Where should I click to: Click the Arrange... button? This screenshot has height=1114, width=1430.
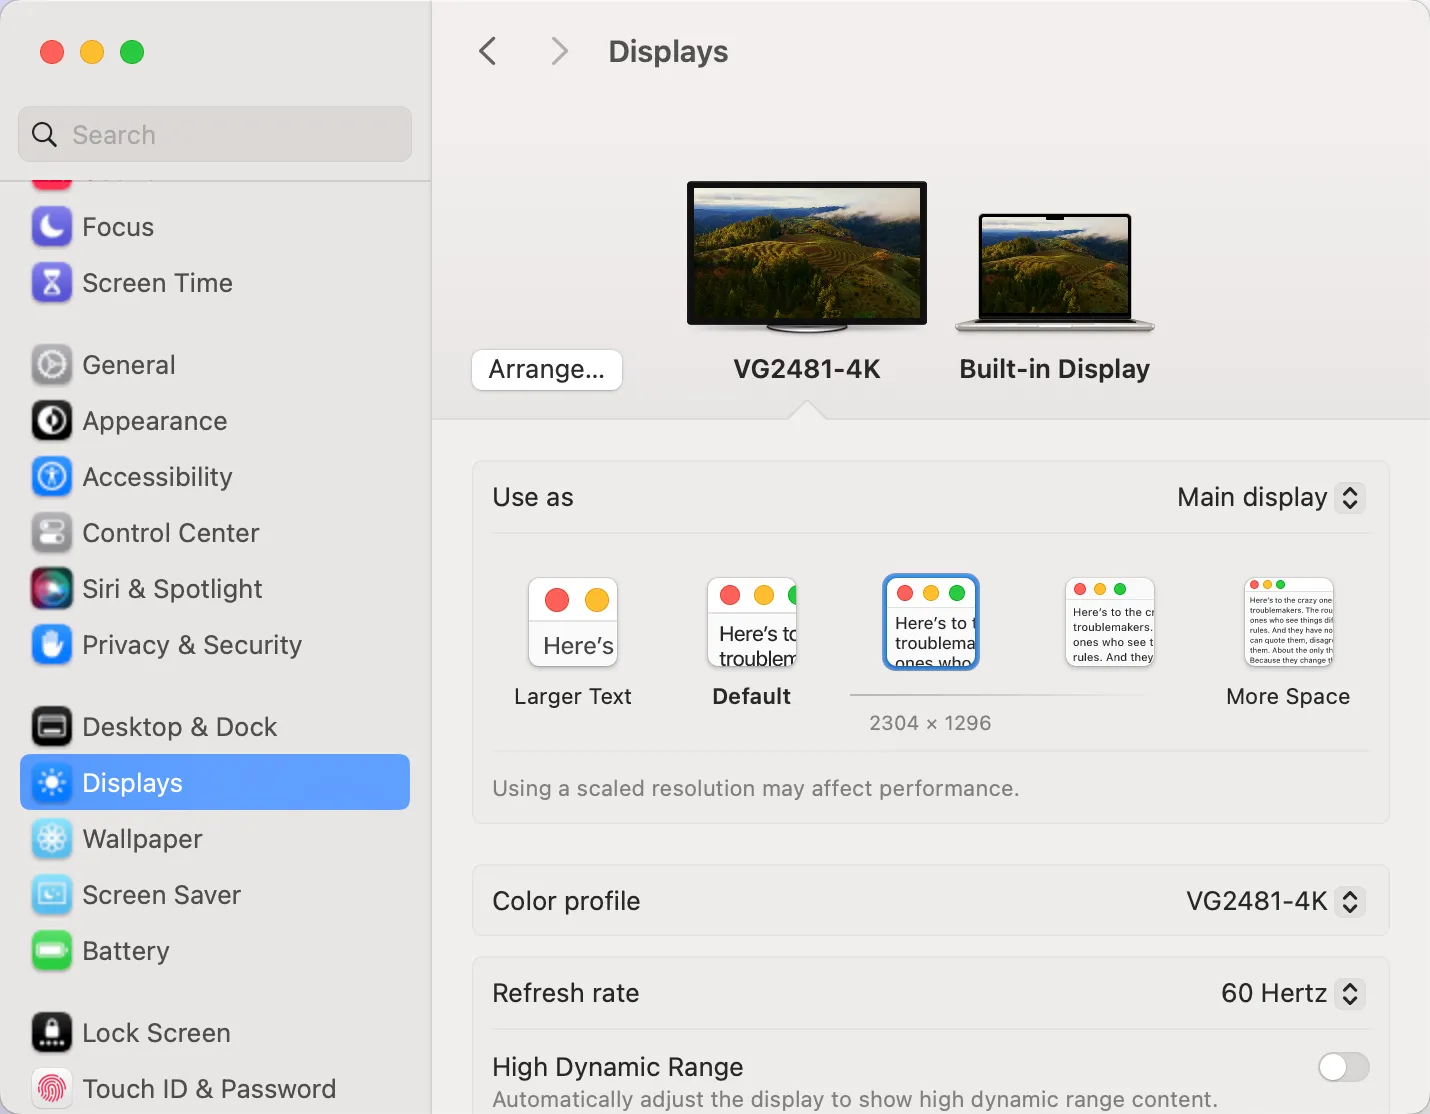point(546,370)
